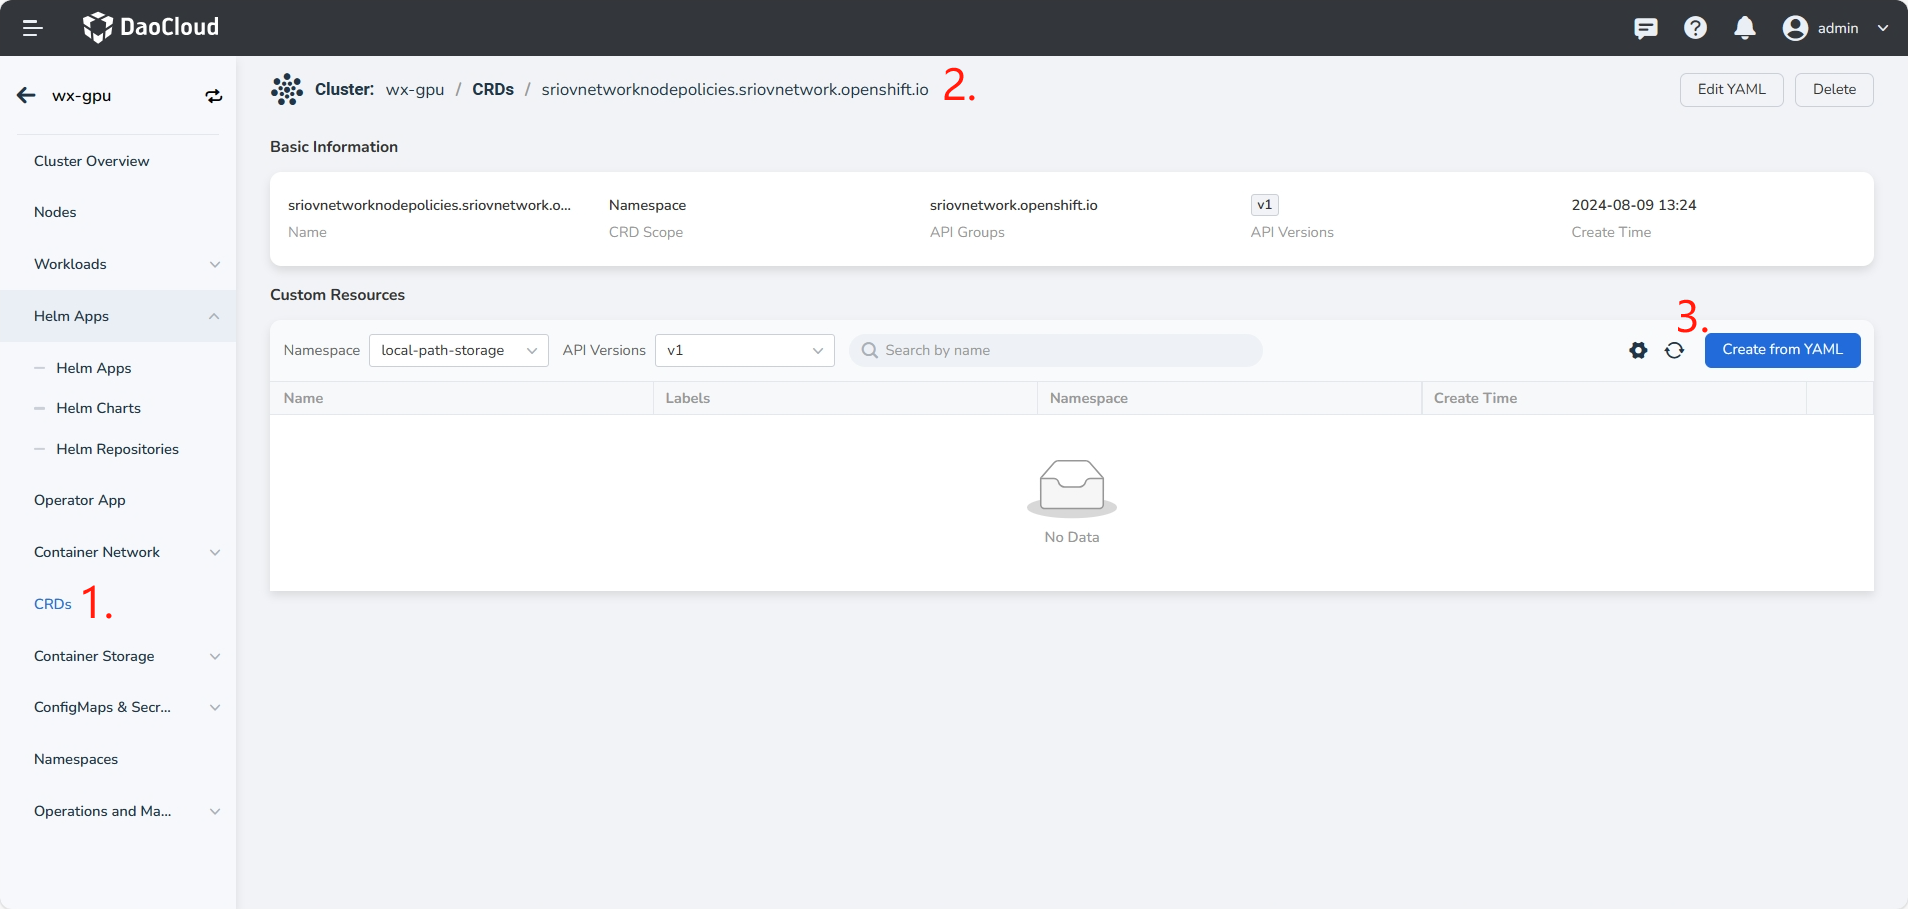Refresh the custom resources list

pos(1674,350)
